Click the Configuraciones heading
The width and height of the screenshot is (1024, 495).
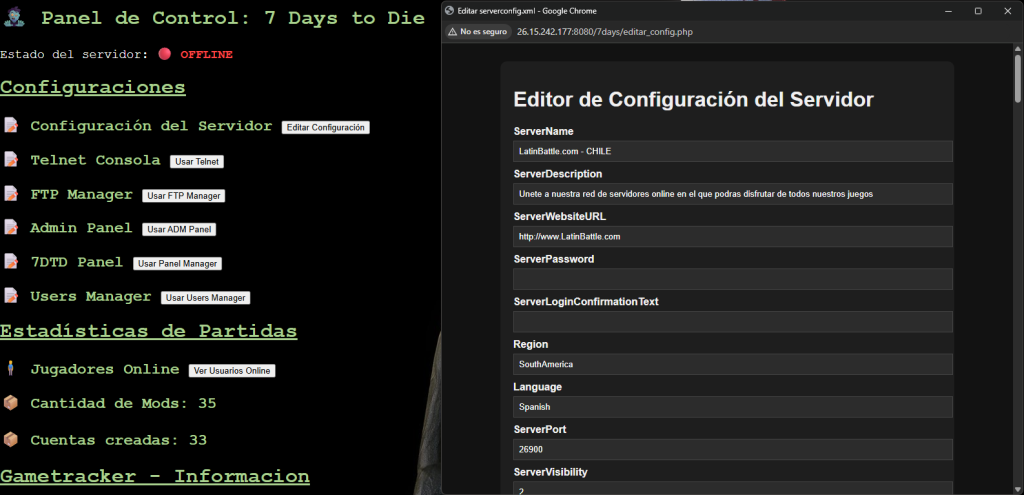[x=93, y=87]
